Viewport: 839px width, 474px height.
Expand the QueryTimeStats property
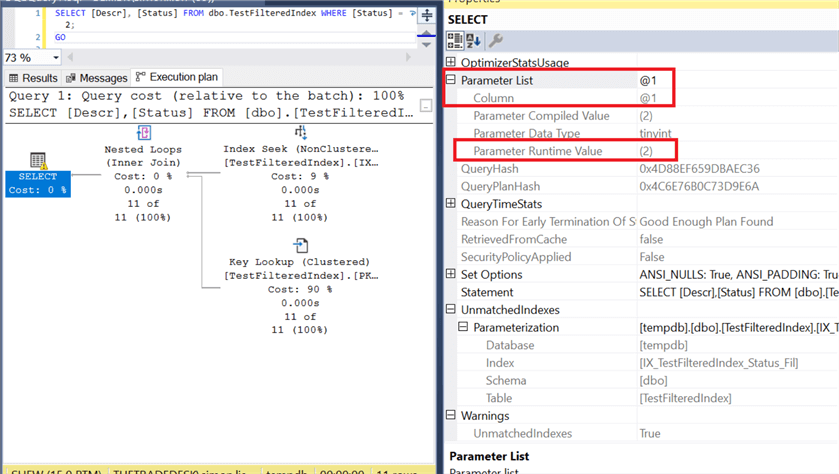(x=451, y=203)
